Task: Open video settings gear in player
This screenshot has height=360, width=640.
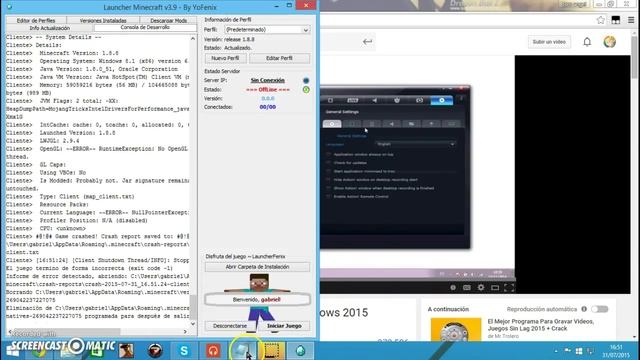Action: (481, 287)
